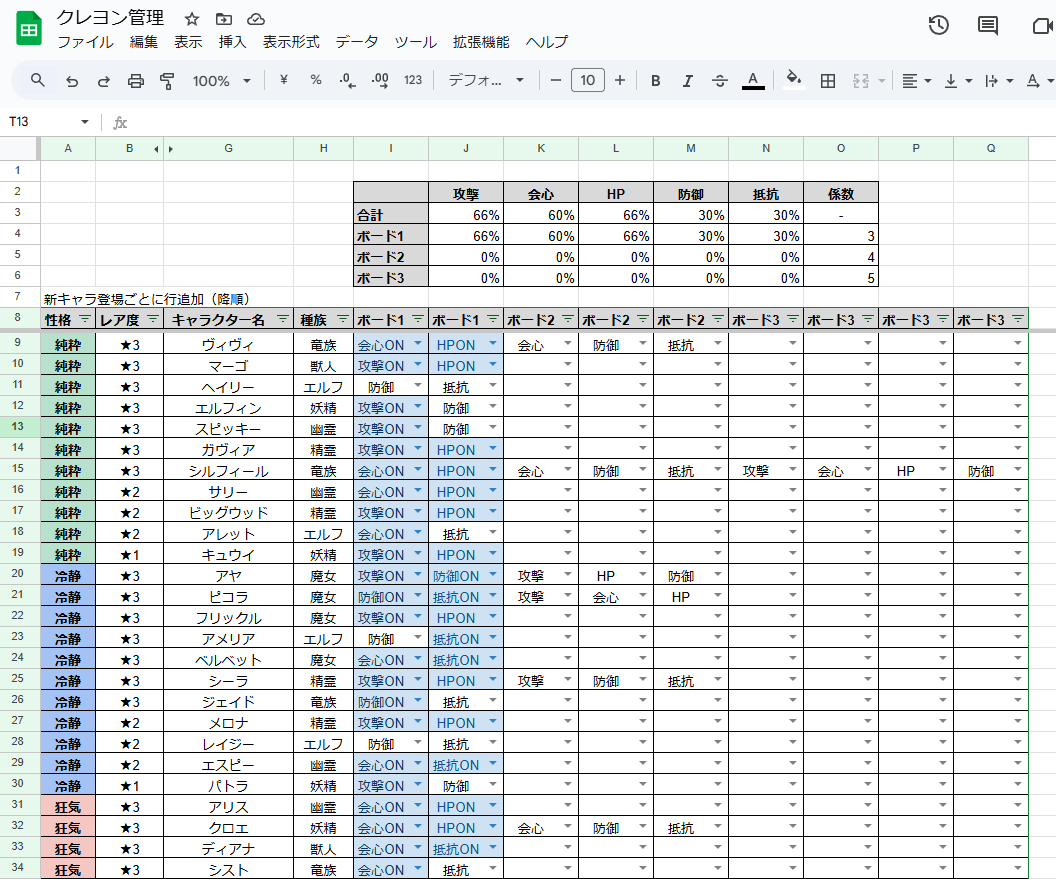The width and height of the screenshot is (1056, 879).
Task: Open the fill color picker
Action: point(794,81)
